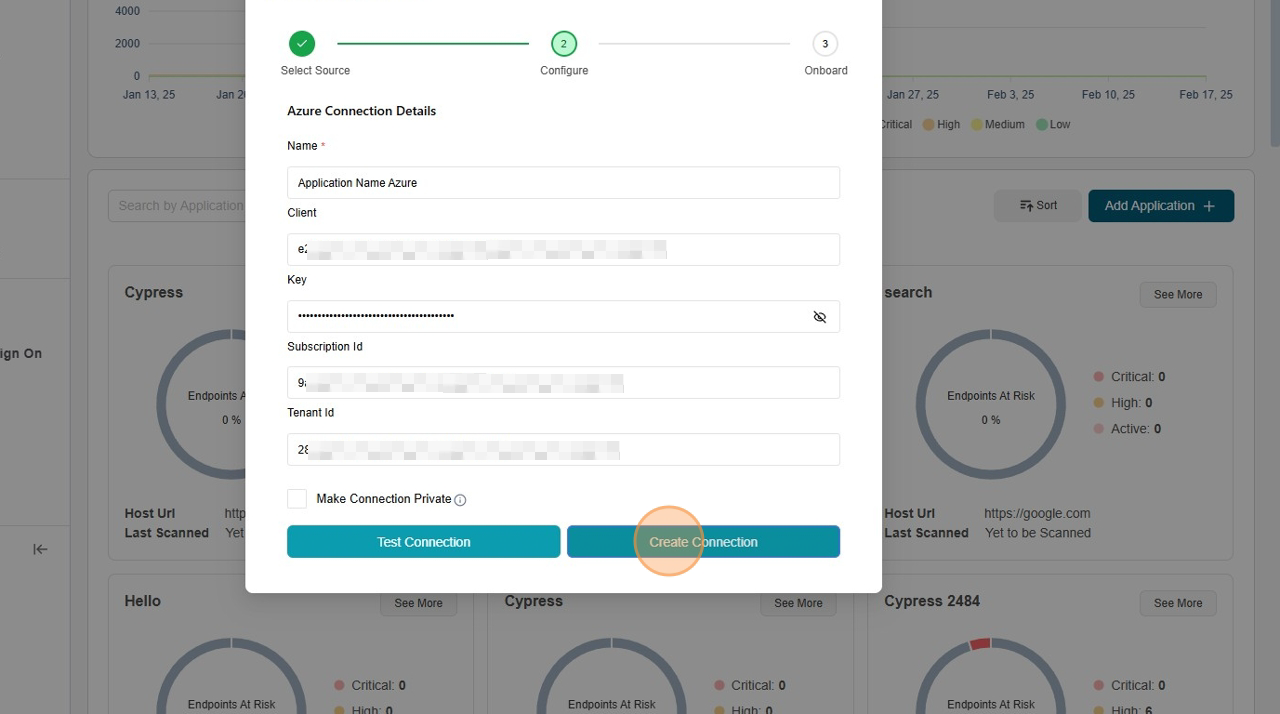Click the Name input field
1280x714 pixels.
[563, 183]
